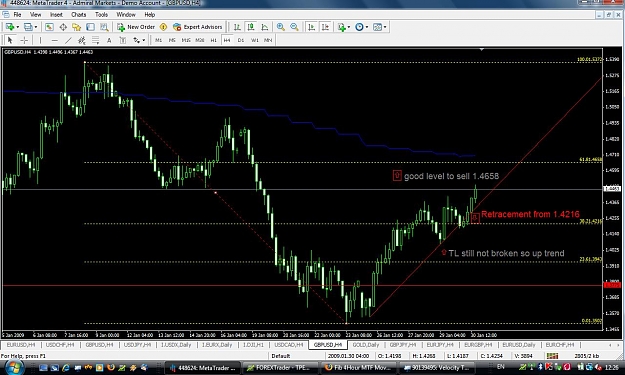Open the Help menu
This screenshot has height=375, width=625.
tap(149, 15)
